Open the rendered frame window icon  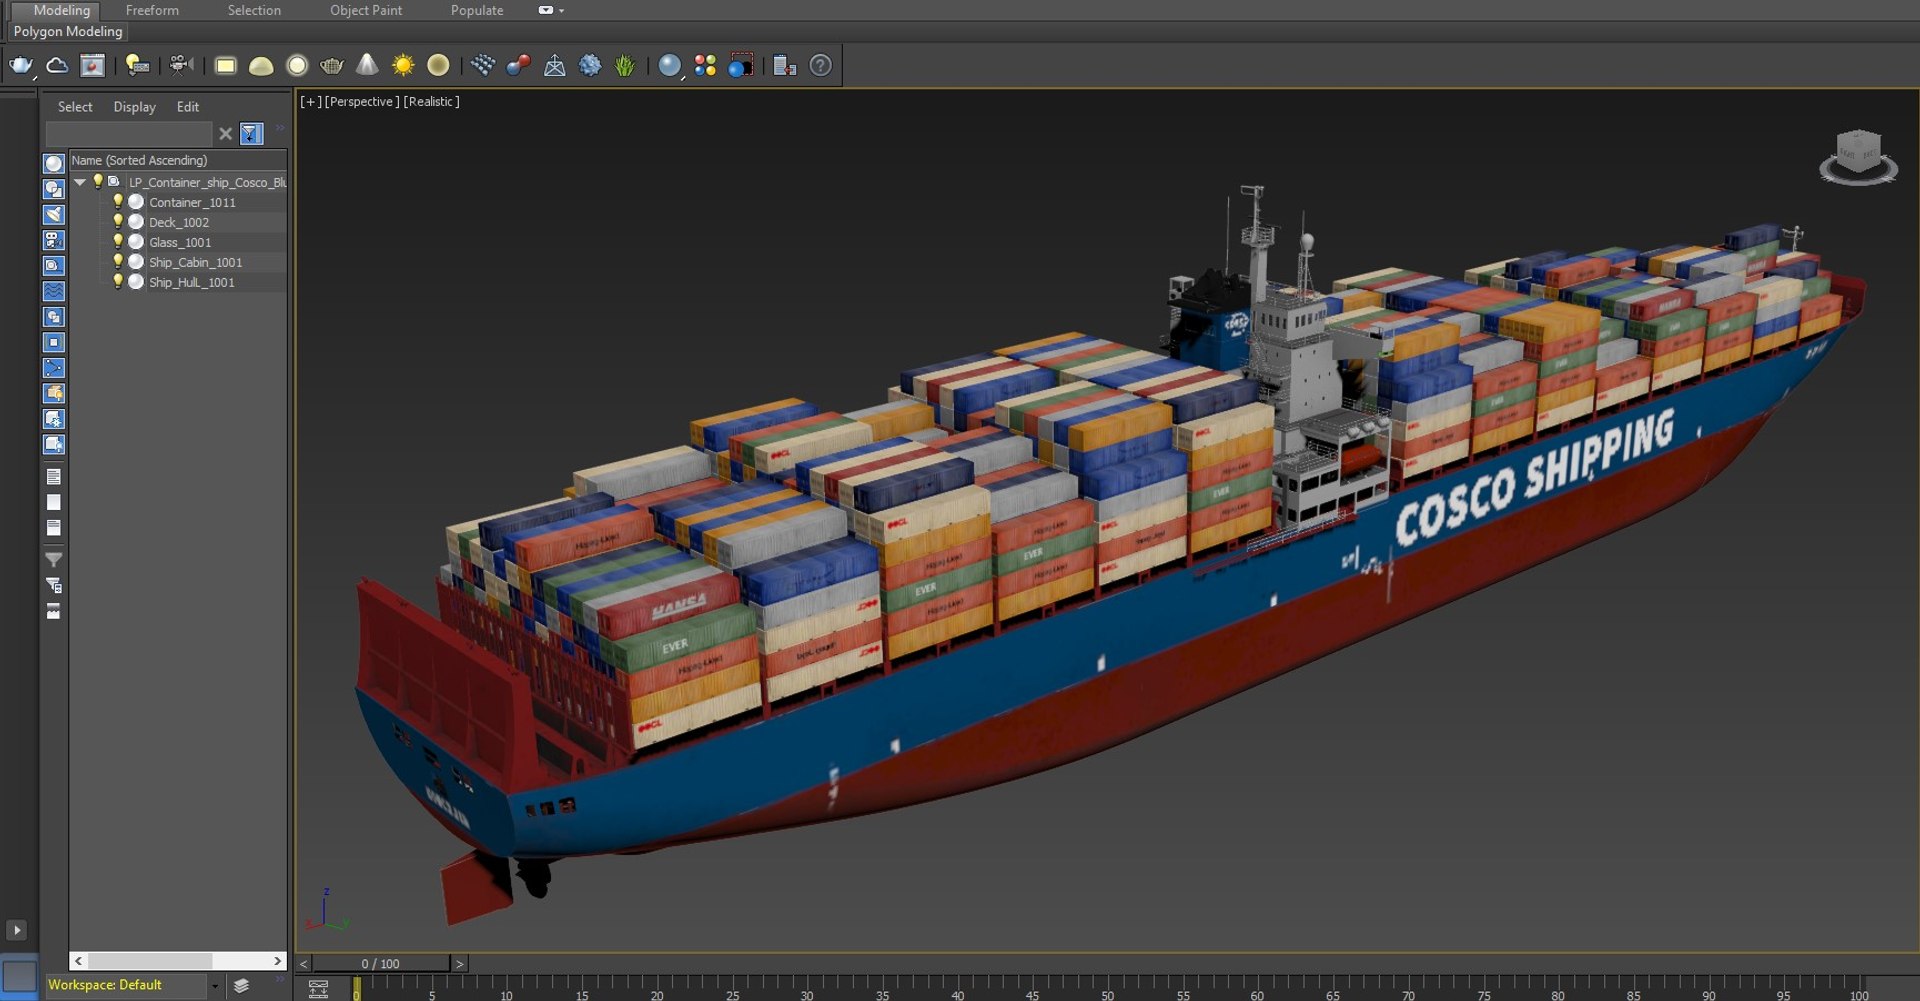point(92,66)
